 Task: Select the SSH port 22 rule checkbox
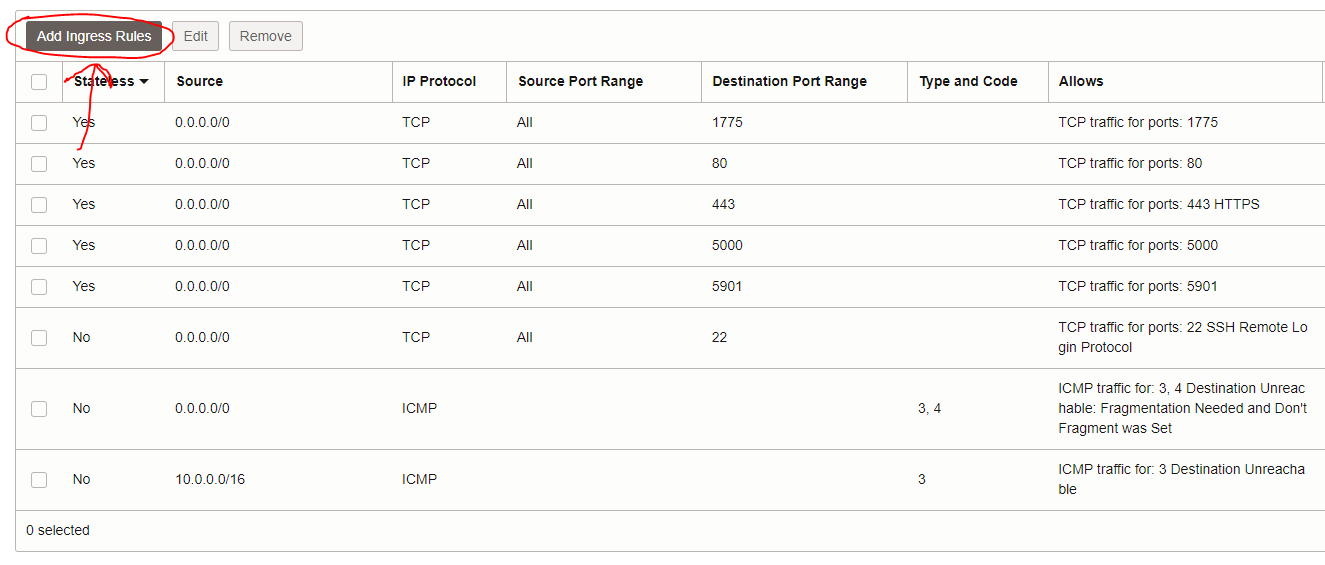[x=39, y=338]
